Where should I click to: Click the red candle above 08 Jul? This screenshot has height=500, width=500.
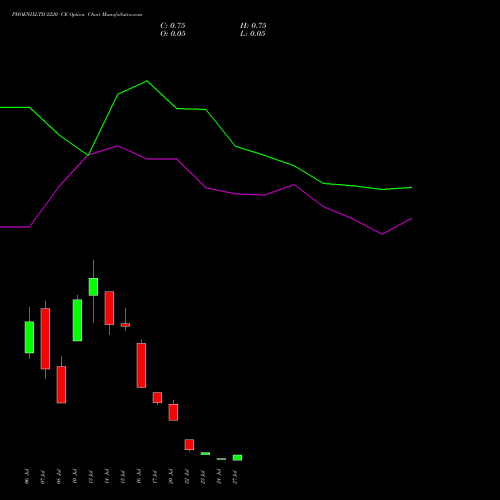[61, 385]
